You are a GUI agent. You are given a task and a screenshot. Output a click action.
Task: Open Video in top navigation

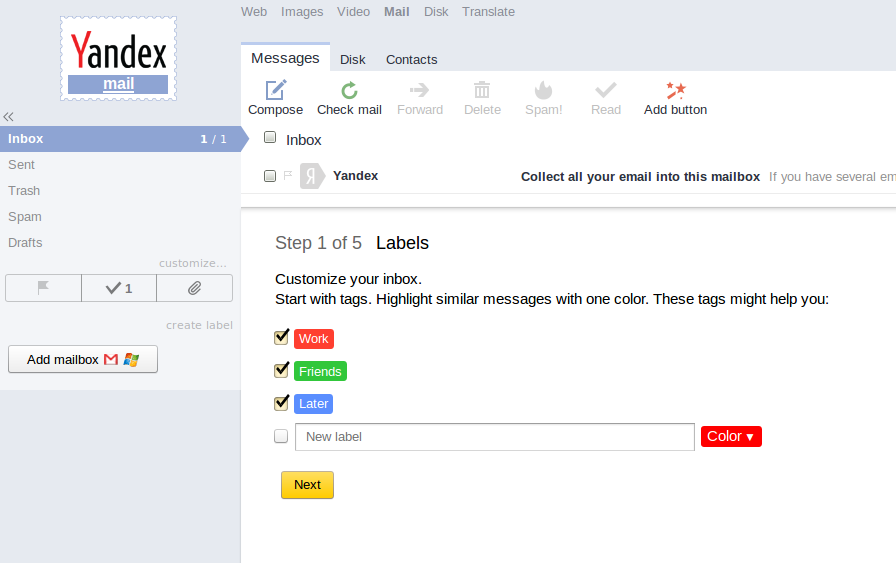[x=353, y=11]
